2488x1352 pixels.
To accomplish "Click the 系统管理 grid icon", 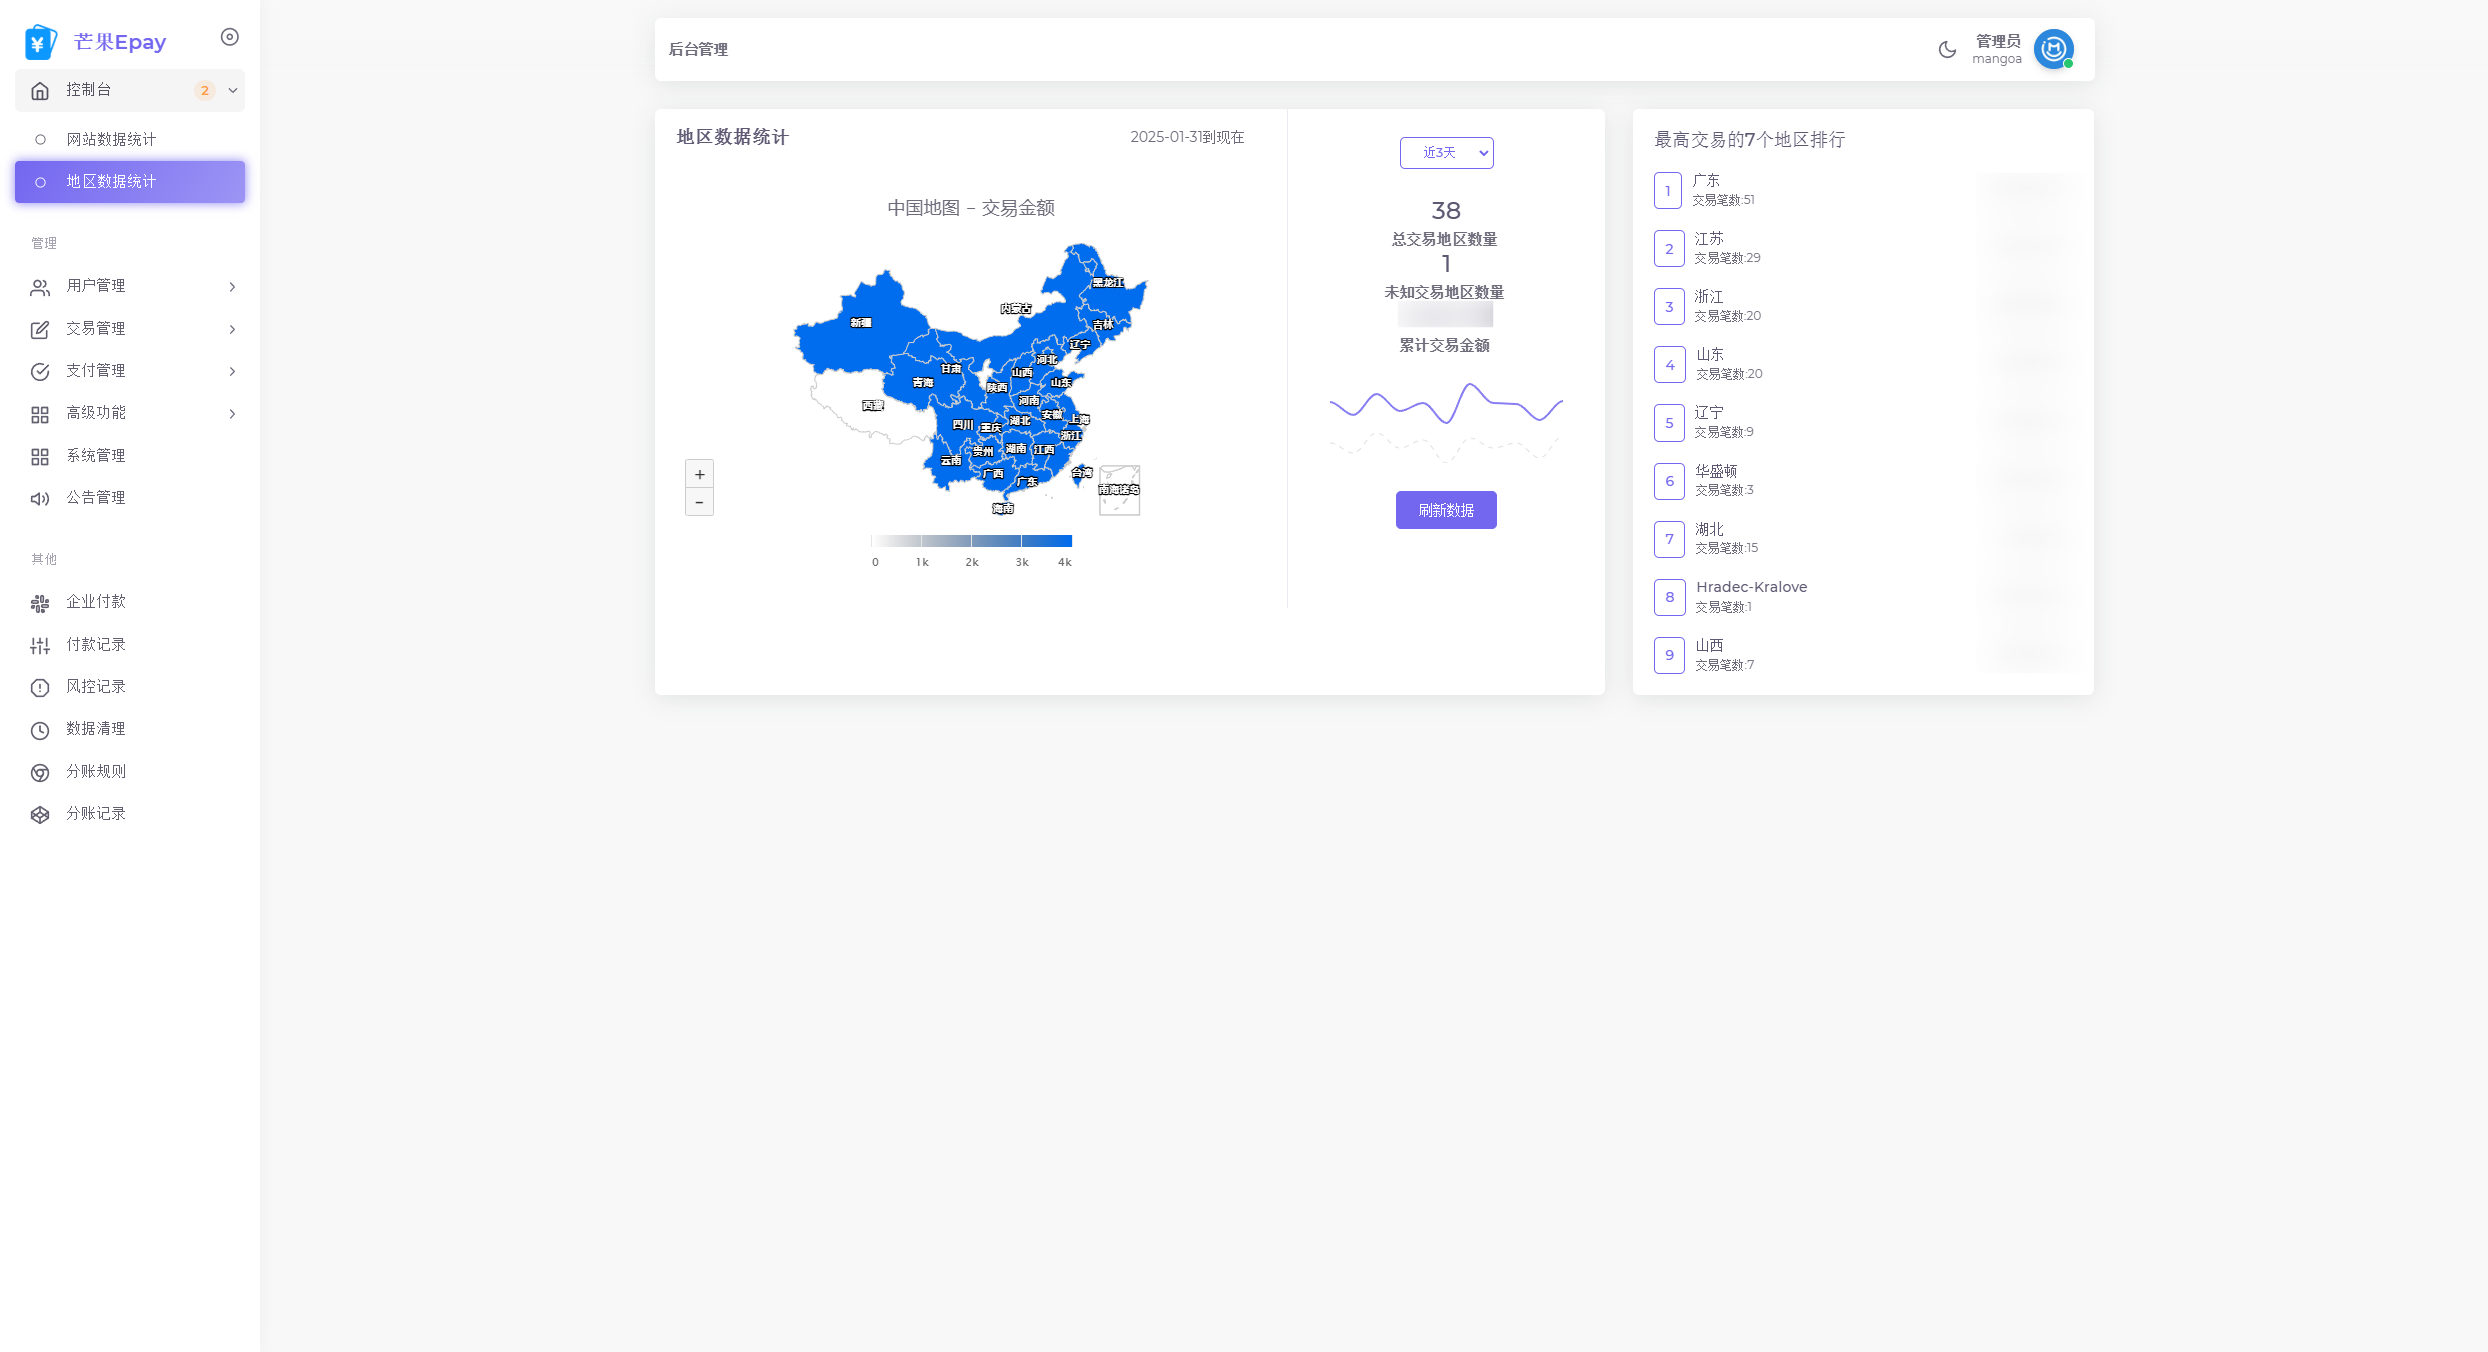I will pos(40,457).
